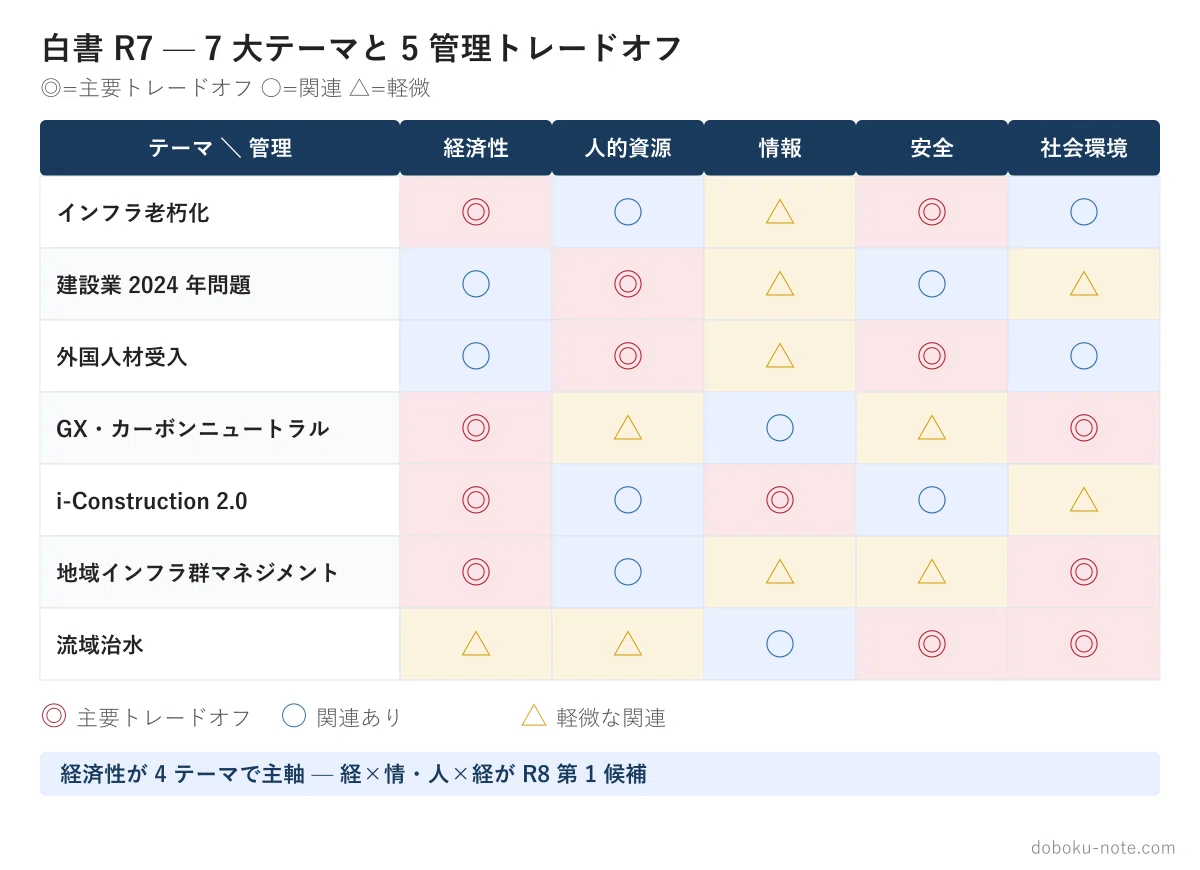Click the triangle icon in インフラ老朽化 情報 cell
1200x870 pixels.
click(x=780, y=212)
